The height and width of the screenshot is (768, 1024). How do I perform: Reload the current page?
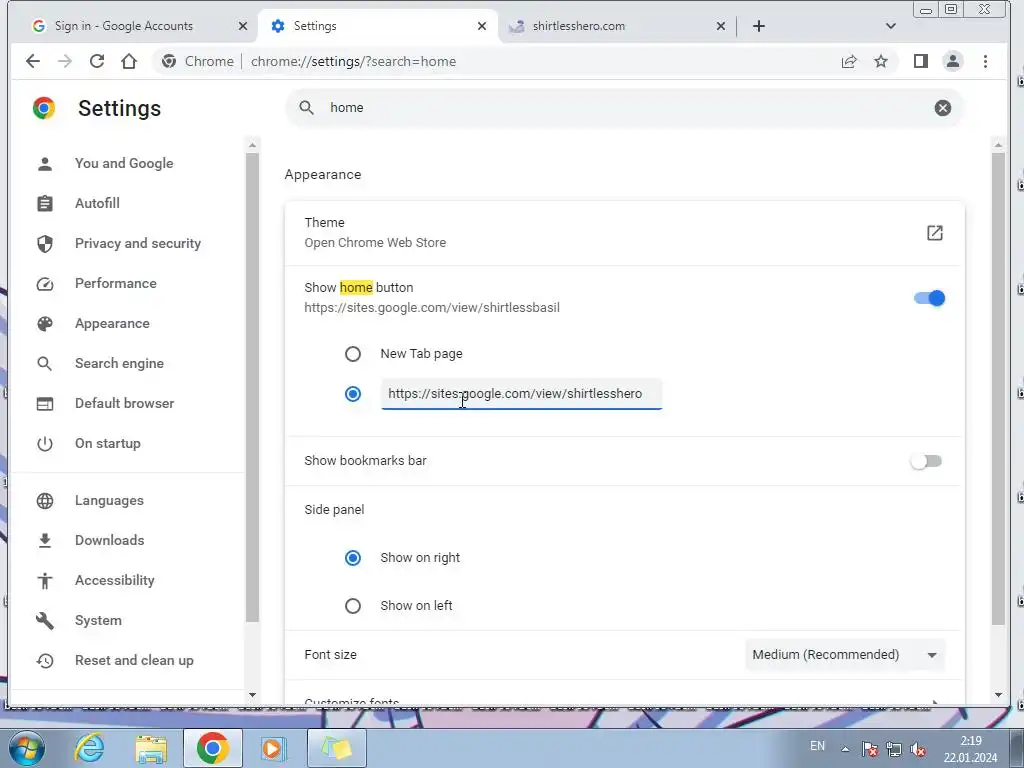[97, 61]
